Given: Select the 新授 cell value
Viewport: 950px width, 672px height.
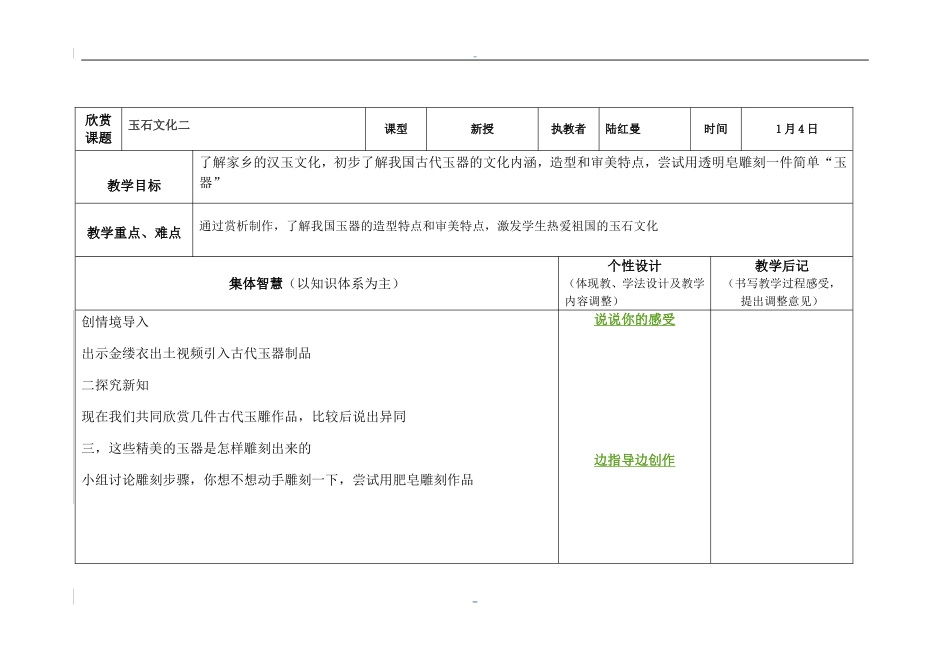Looking at the screenshot, I should (x=482, y=129).
